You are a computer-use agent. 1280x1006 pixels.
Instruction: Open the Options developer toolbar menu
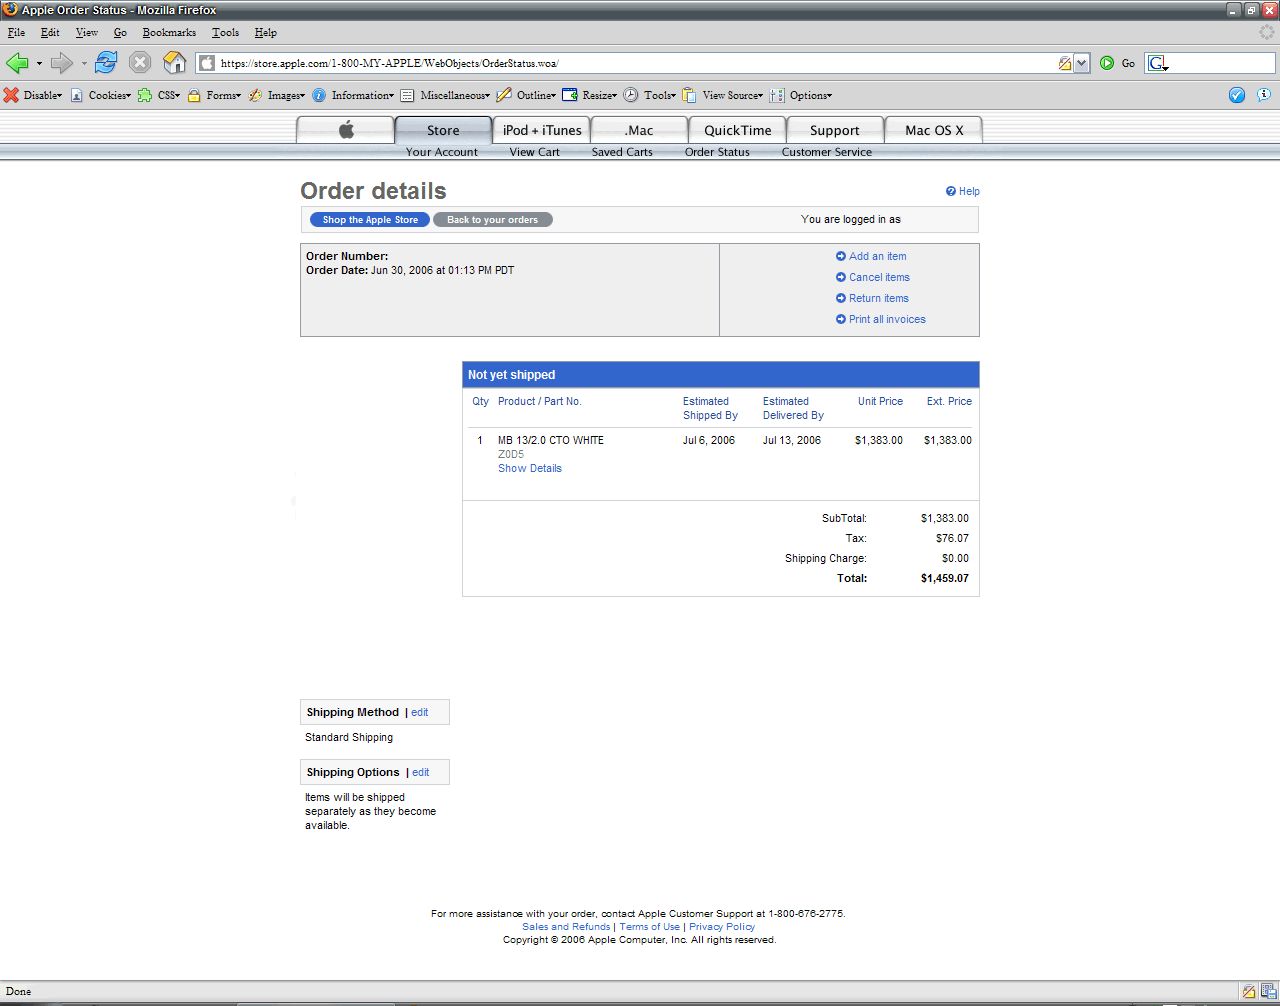(x=800, y=95)
